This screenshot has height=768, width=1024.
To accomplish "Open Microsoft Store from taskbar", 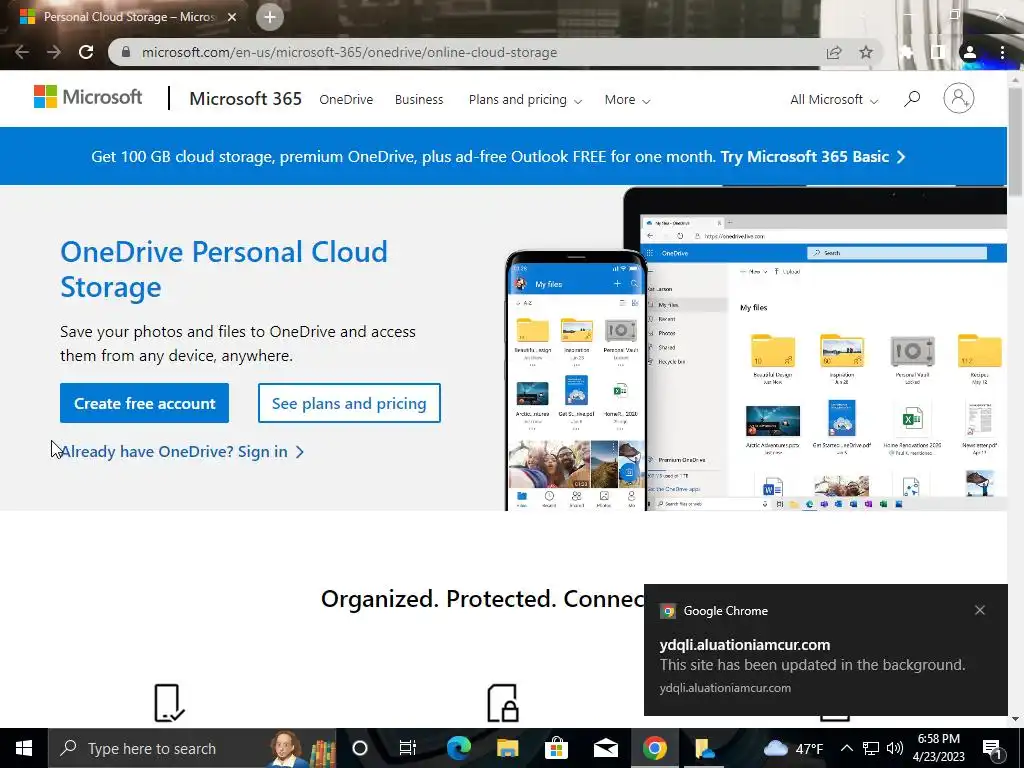I will click(556, 748).
